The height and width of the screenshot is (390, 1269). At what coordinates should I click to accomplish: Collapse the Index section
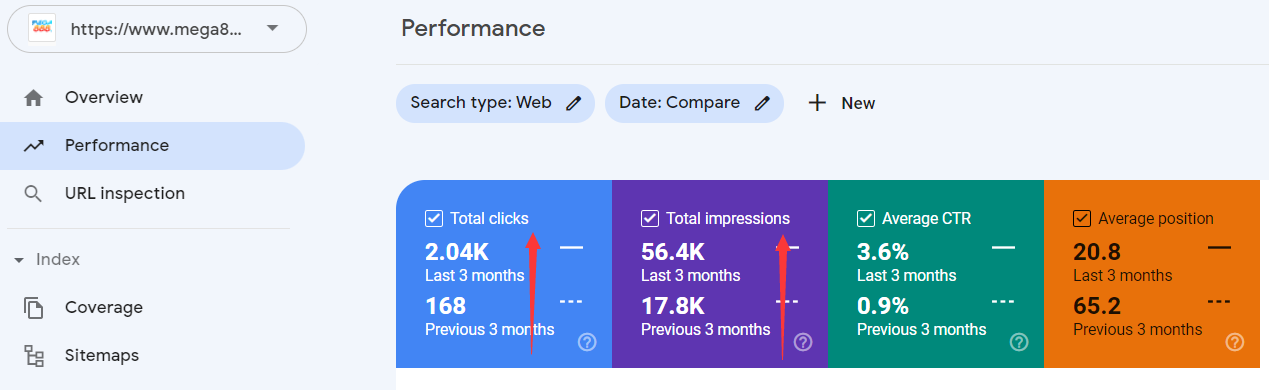click(x=48, y=260)
